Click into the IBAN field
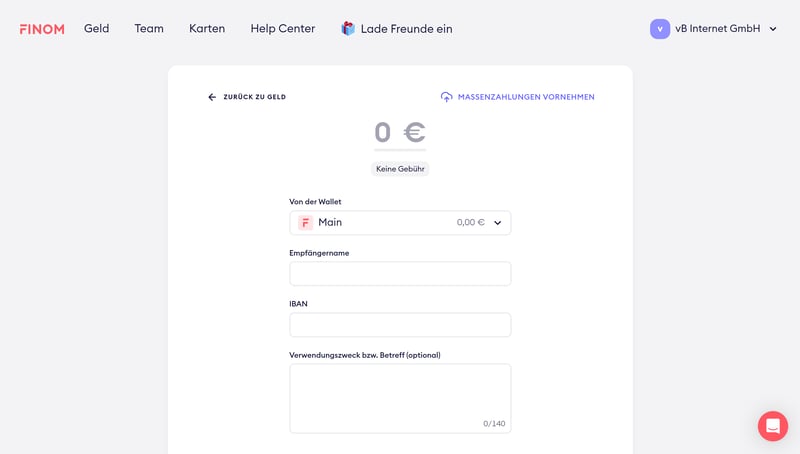The image size is (800, 454). click(400, 325)
